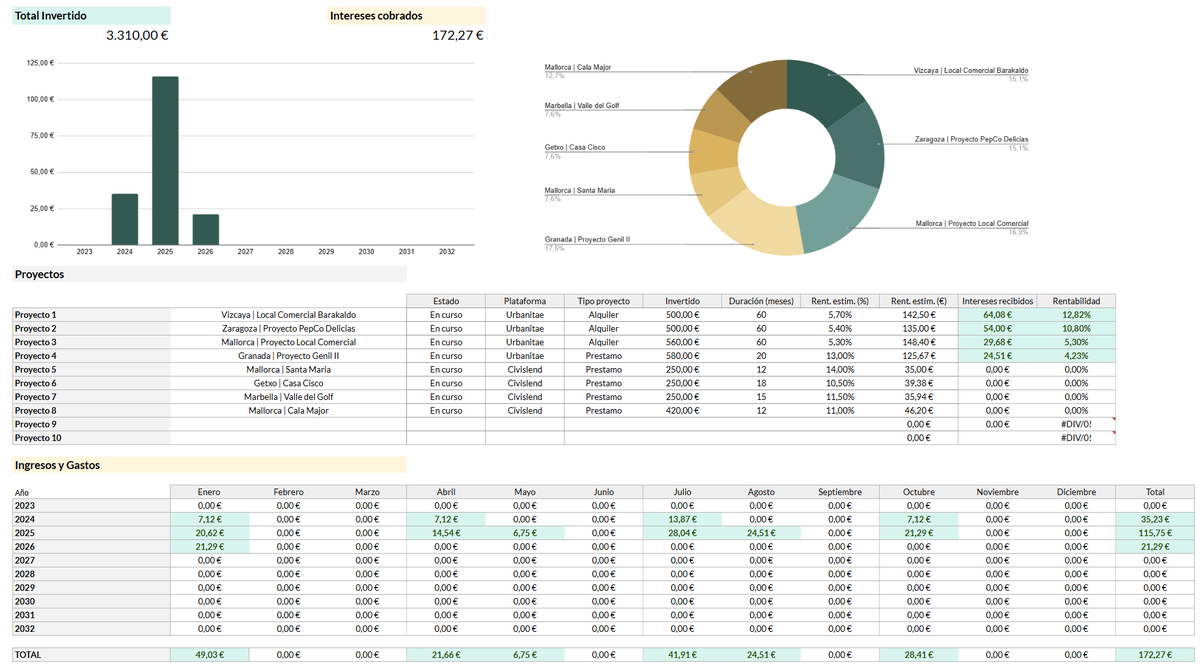
Task: Select the Duración (meses) column header
Action: tap(761, 301)
